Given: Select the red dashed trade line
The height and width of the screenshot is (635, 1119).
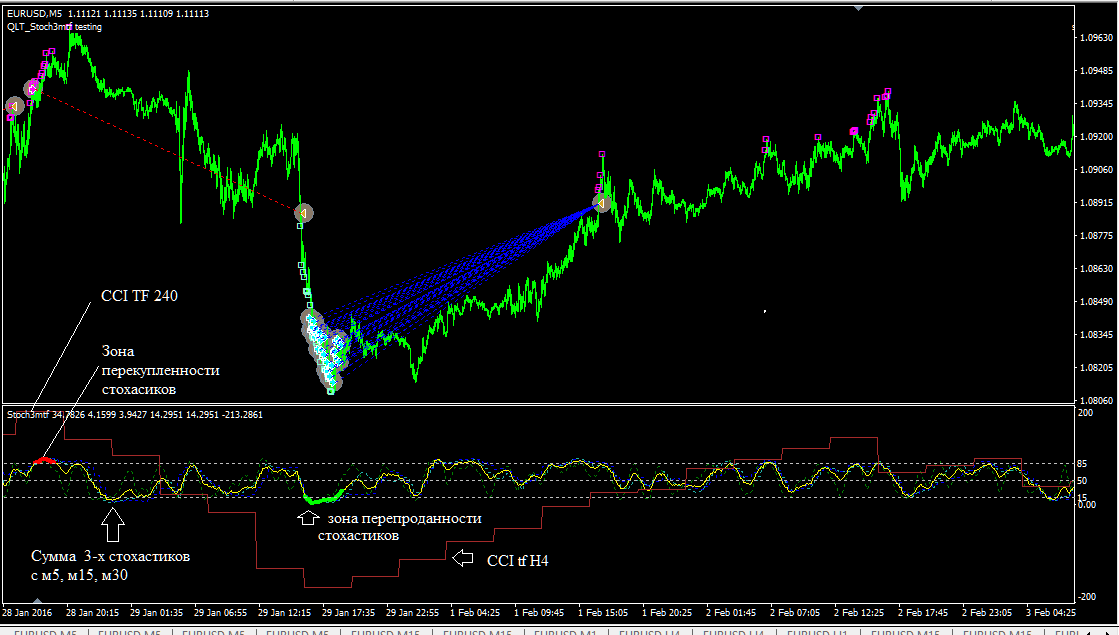Looking at the screenshot, I should pyautogui.click(x=168, y=151).
